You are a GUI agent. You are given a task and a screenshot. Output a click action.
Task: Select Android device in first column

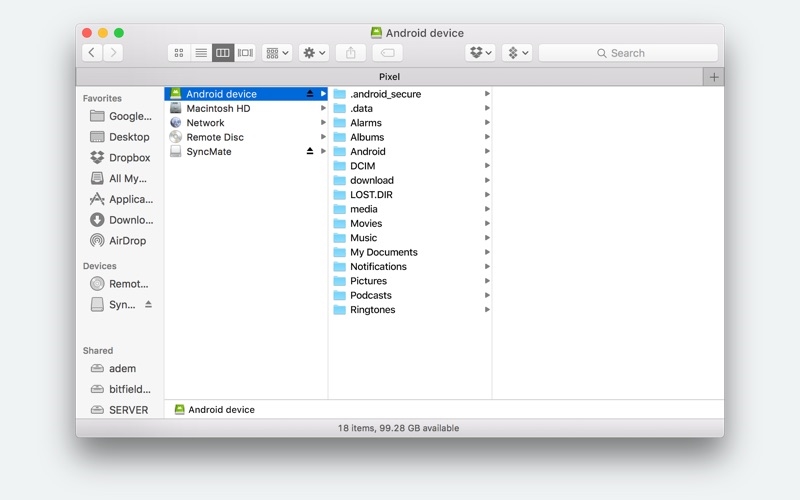pos(246,94)
